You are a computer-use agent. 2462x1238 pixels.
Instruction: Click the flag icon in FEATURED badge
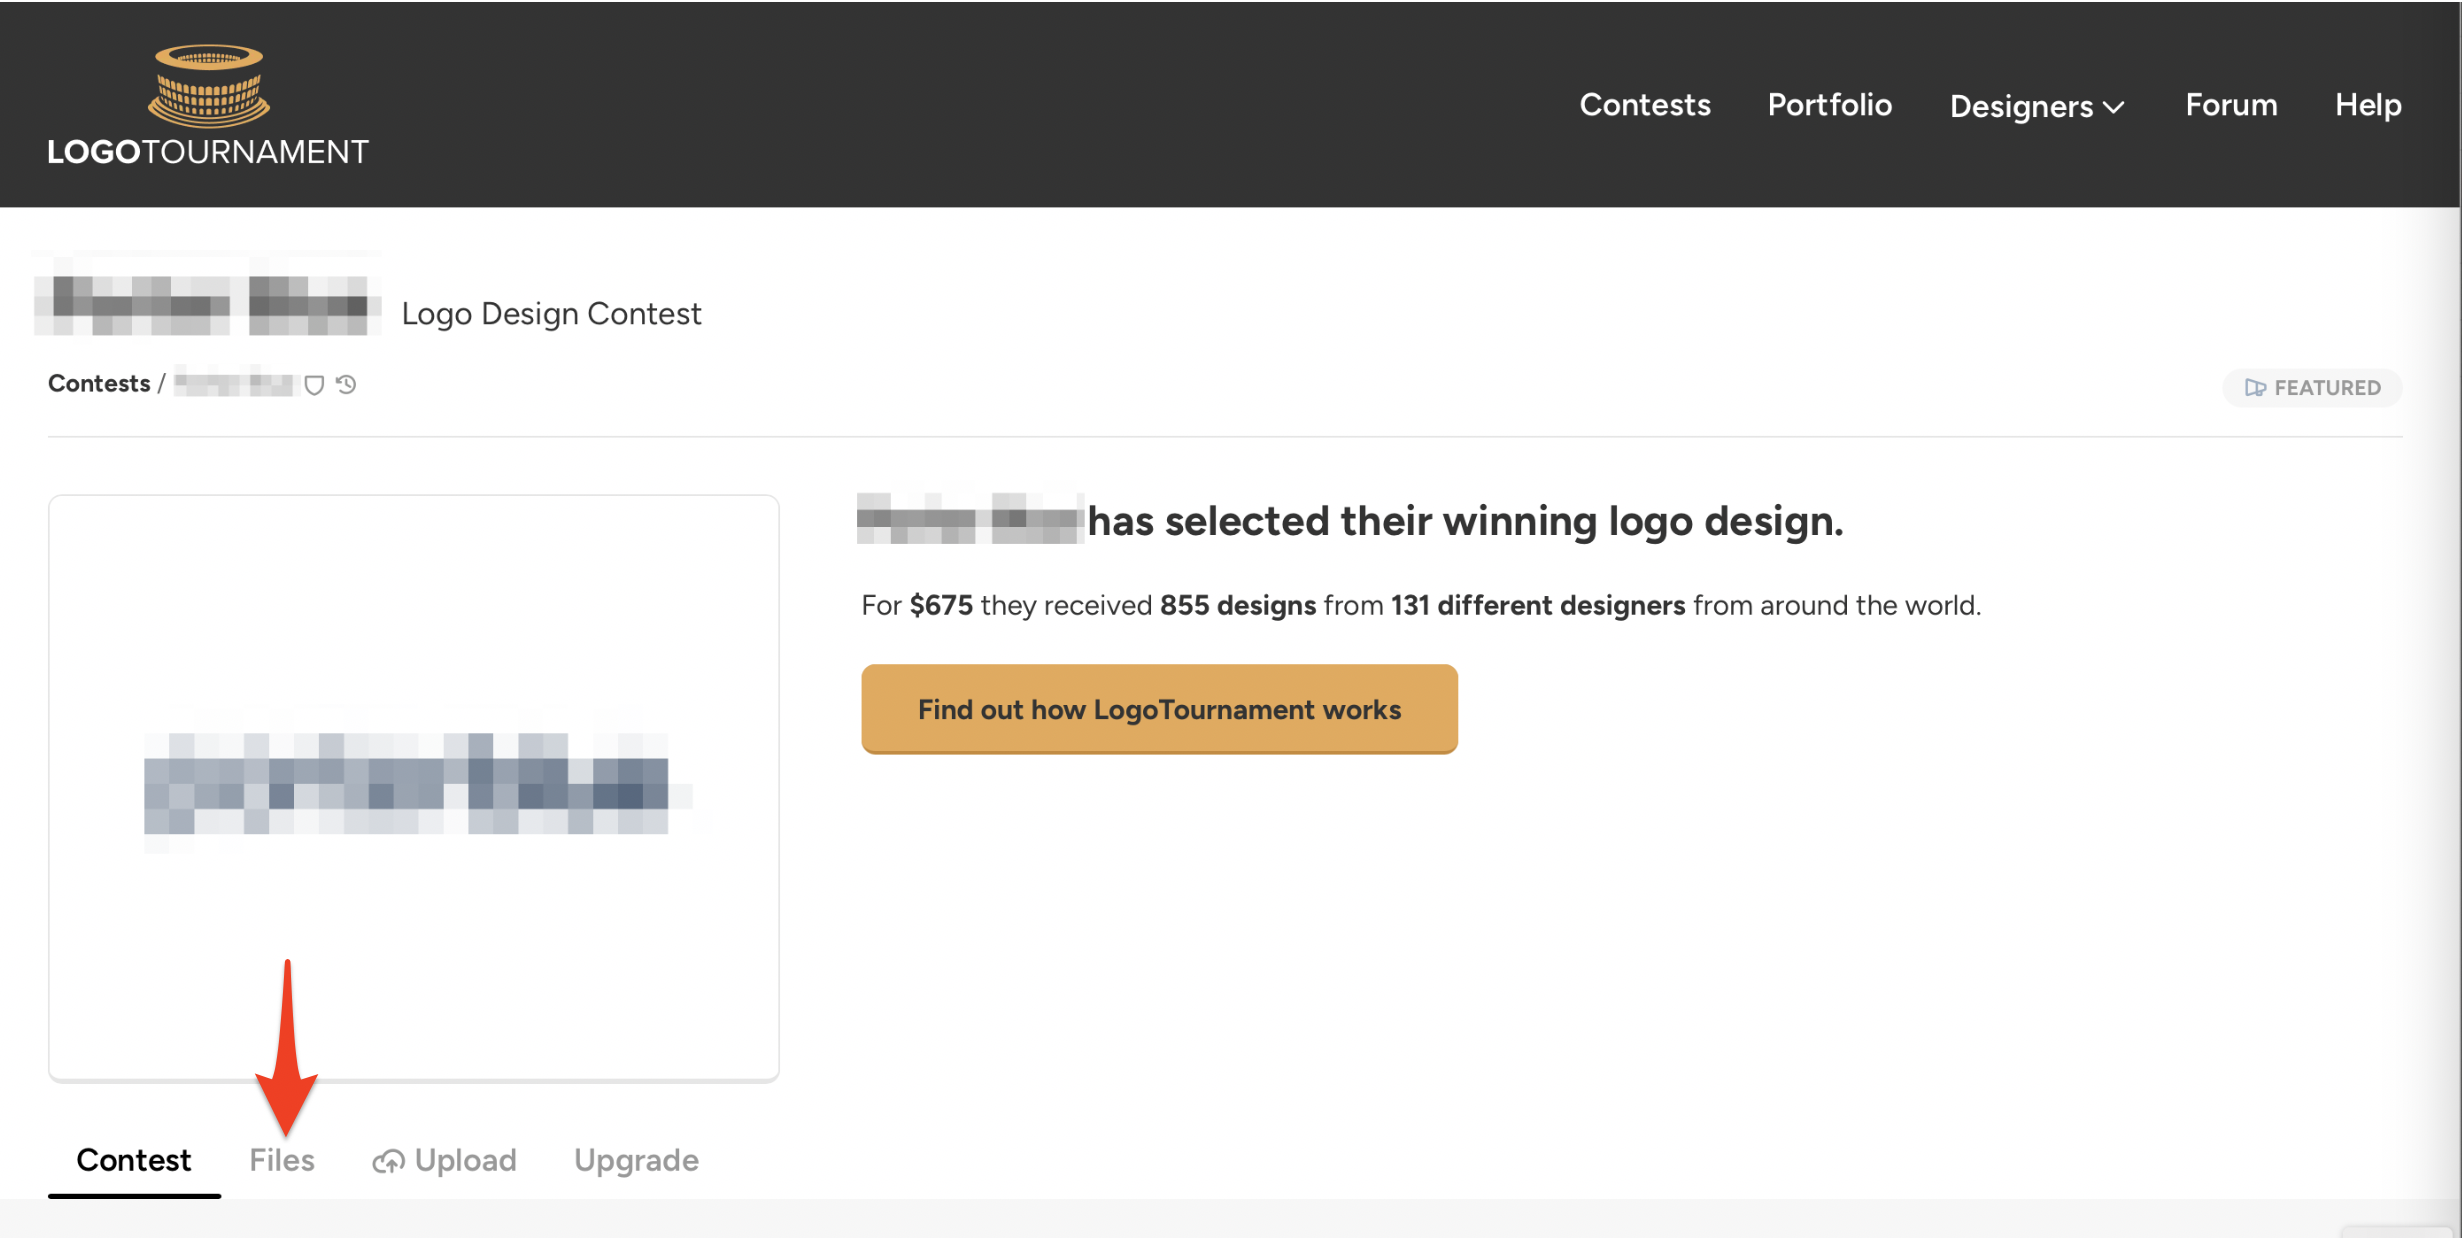(2255, 388)
